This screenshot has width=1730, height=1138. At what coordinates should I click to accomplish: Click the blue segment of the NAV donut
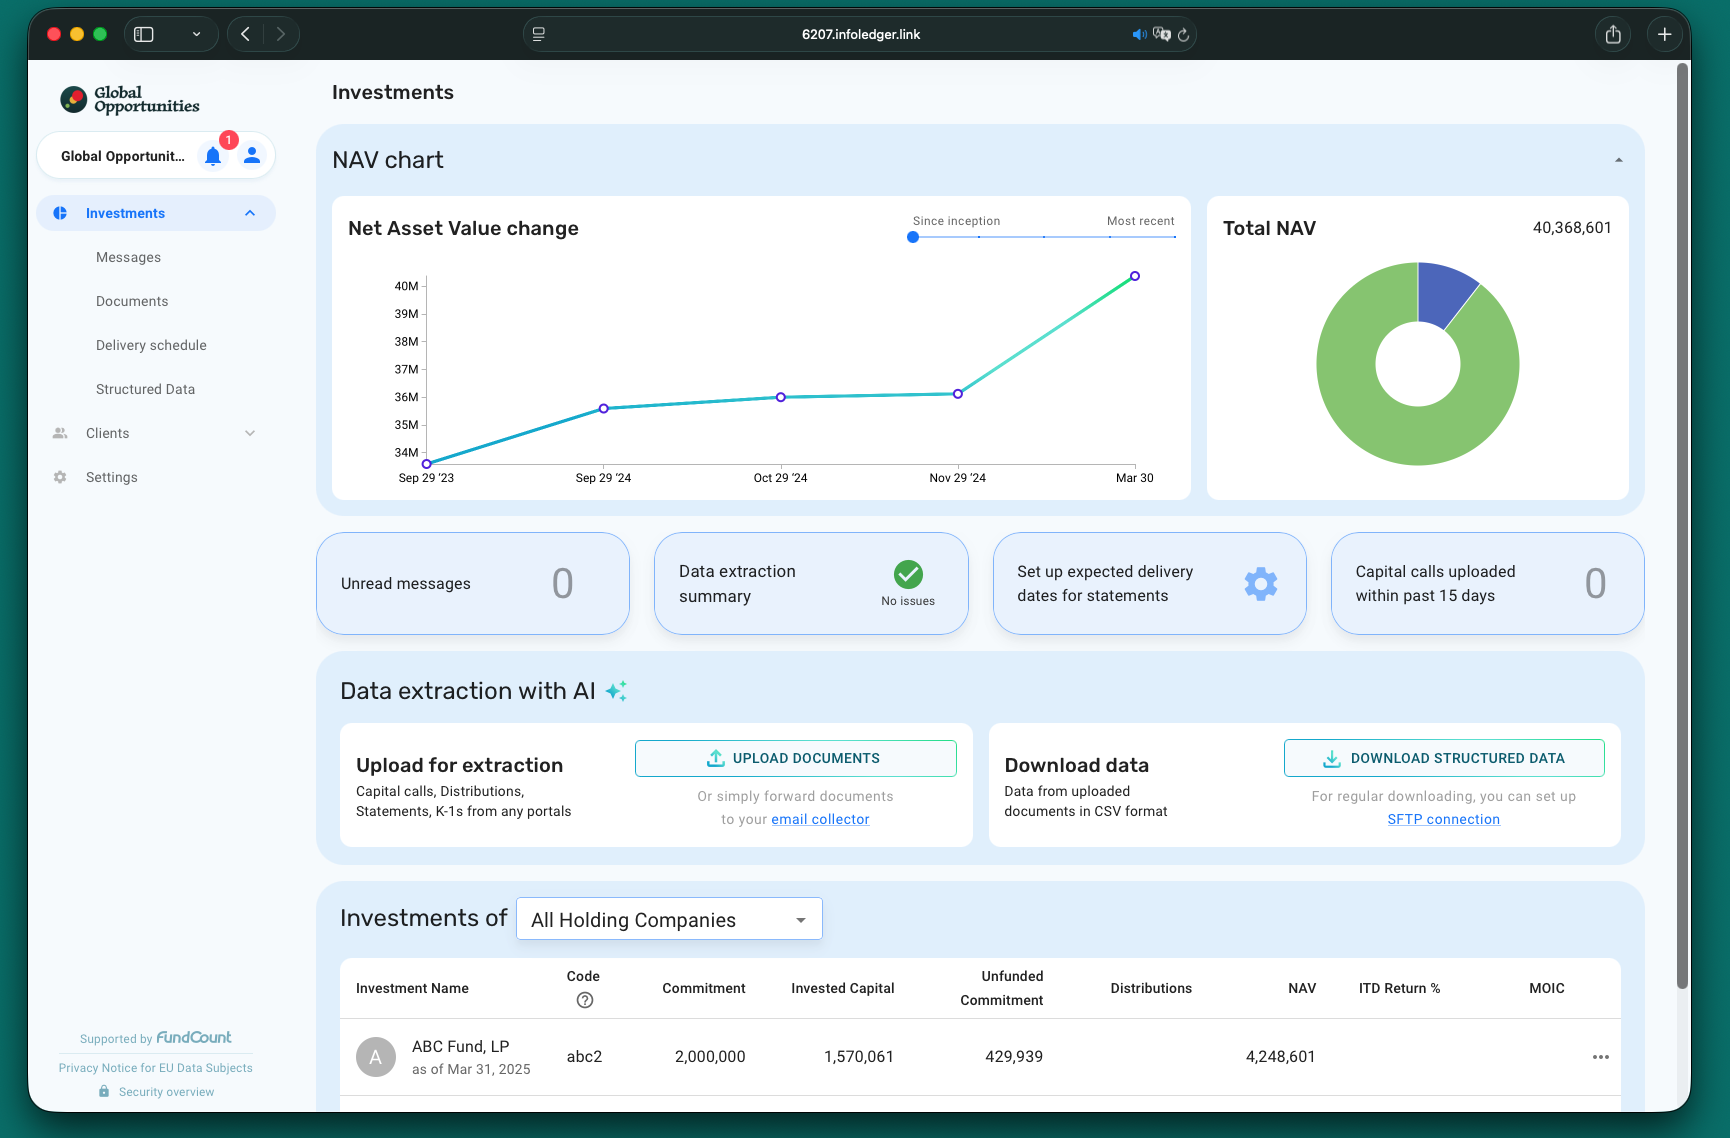coord(1444,292)
